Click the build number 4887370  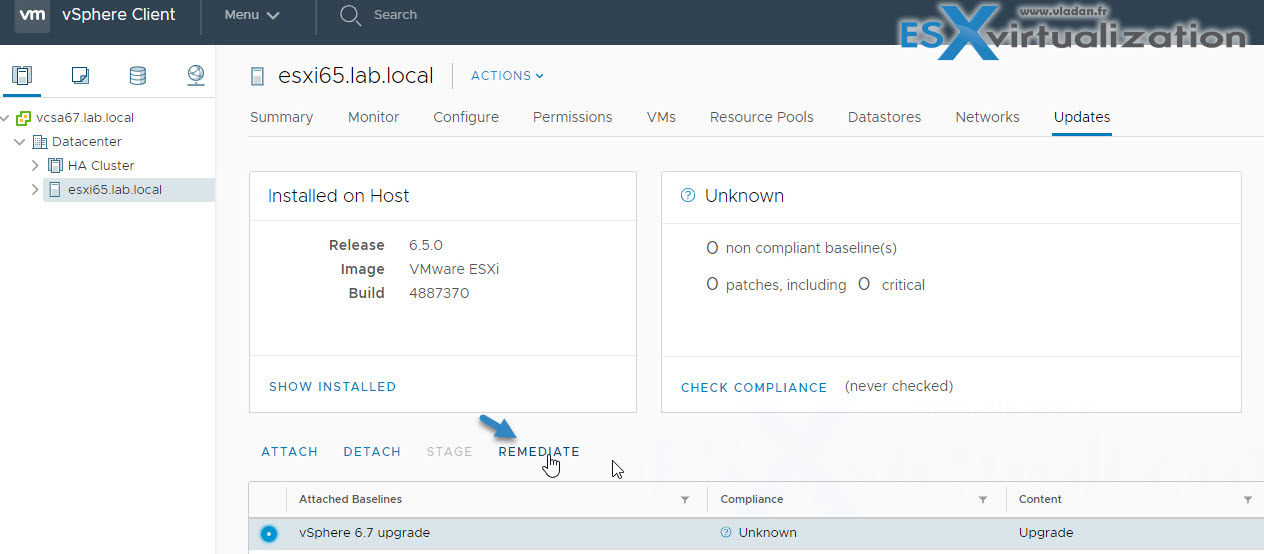point(439,293)
